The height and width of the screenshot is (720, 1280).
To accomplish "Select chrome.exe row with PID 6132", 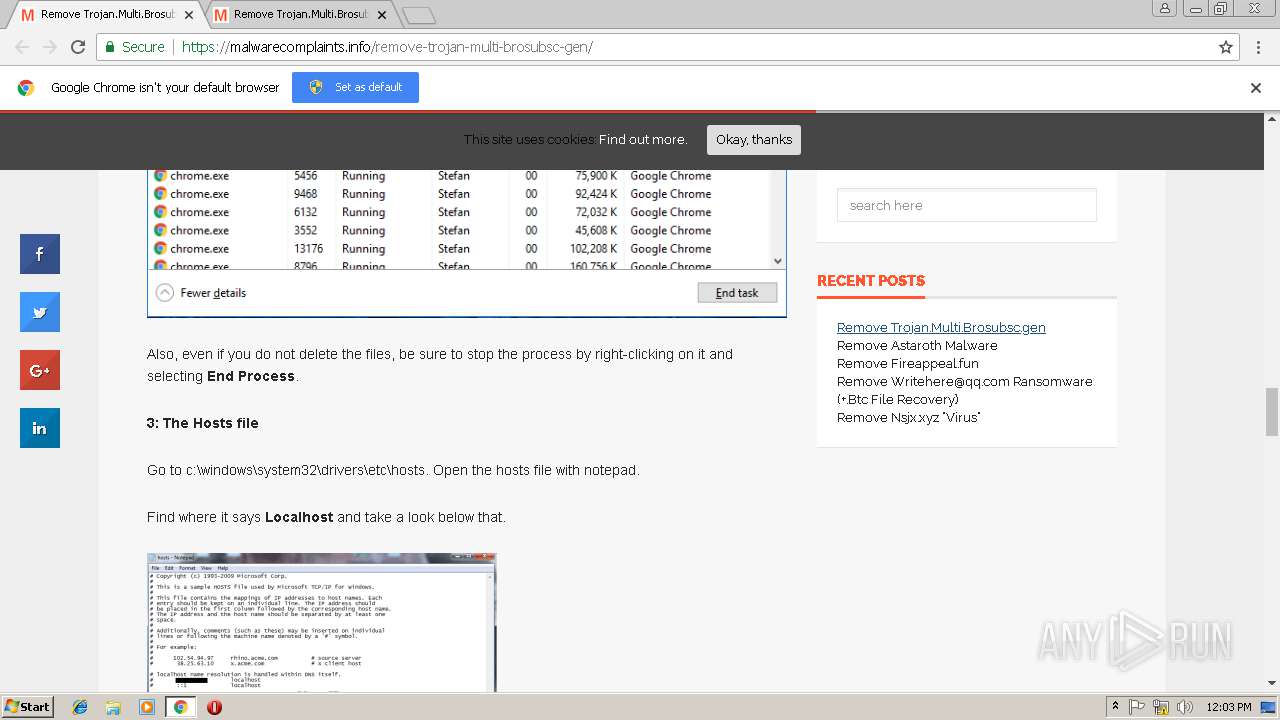I will coord(459,212).
